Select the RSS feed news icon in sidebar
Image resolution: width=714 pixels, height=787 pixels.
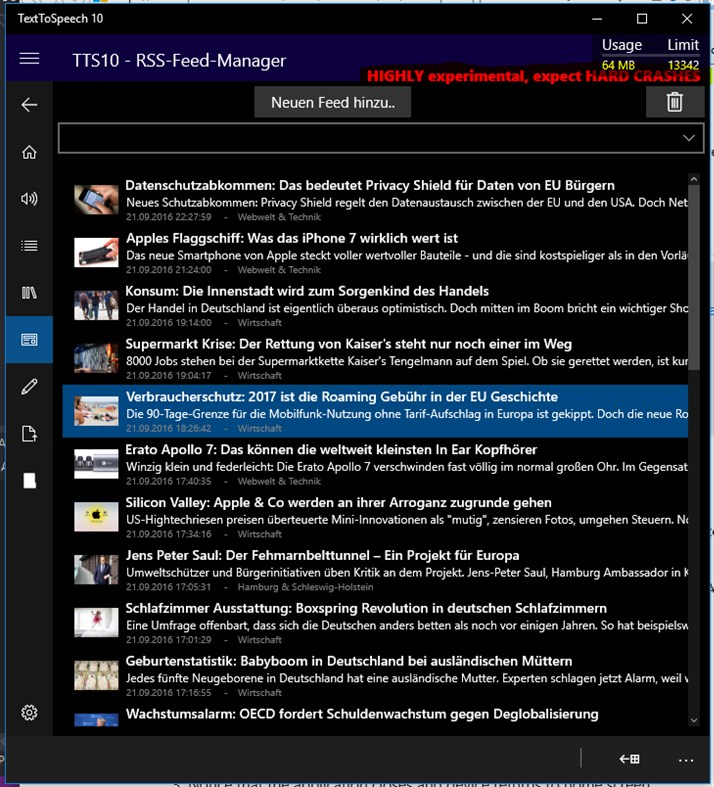(x=29, y=340)
